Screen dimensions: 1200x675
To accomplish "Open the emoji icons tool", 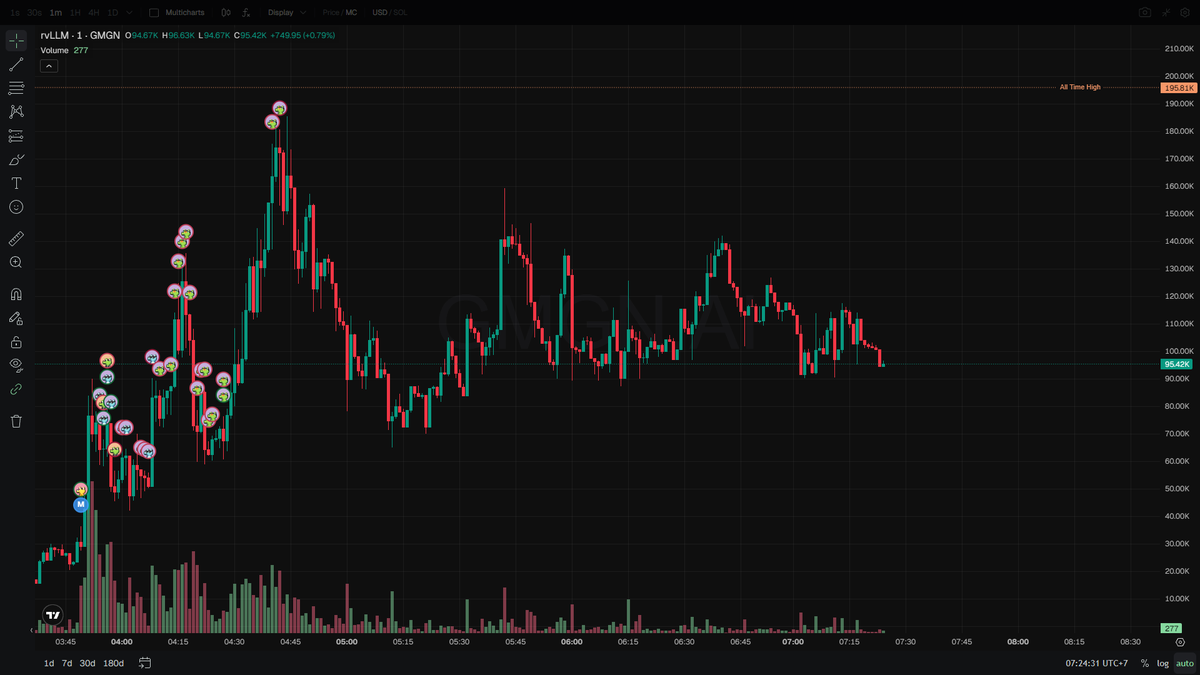I will click(16, 207).
